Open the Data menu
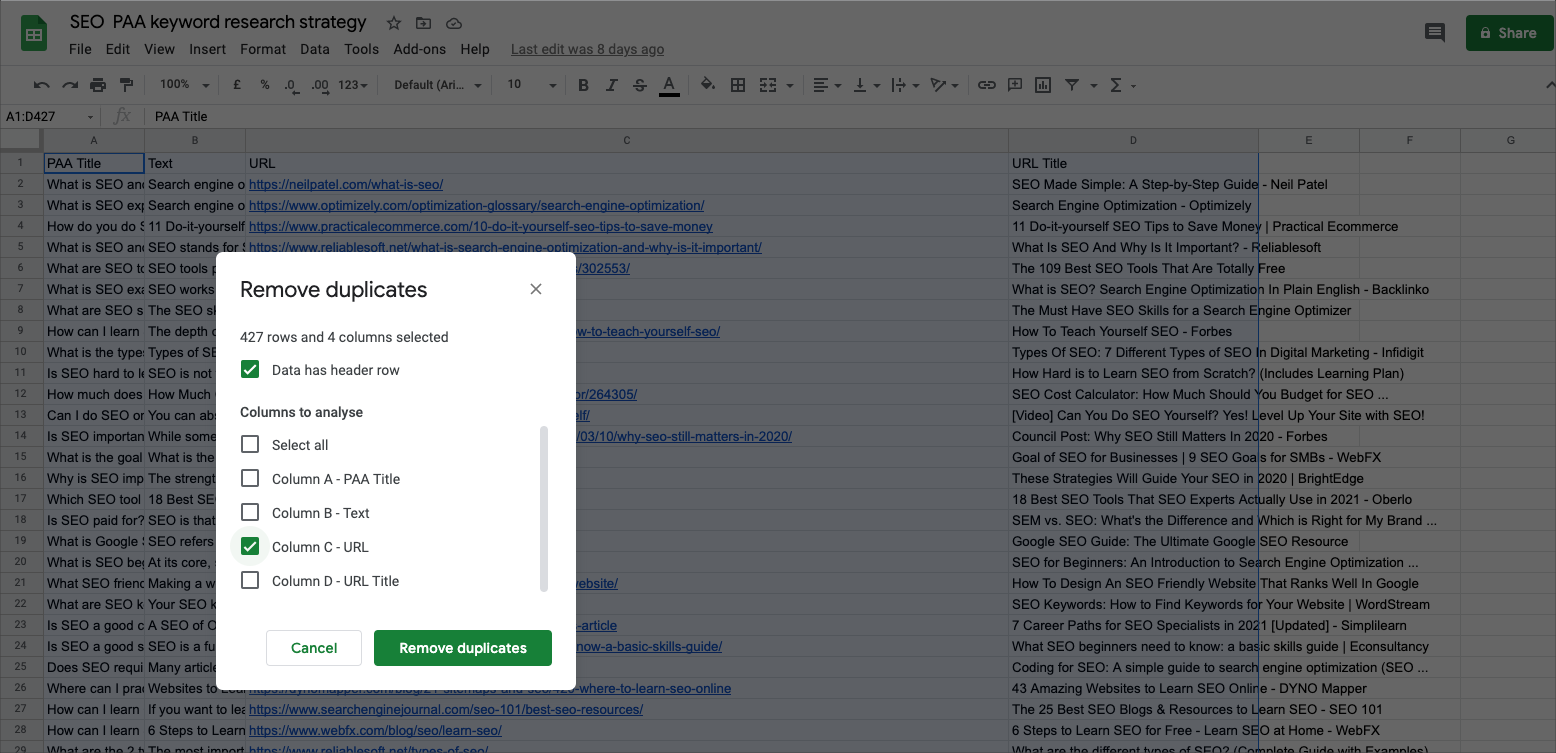Viewport: 1556px width, 753px height. click(314, 49)
